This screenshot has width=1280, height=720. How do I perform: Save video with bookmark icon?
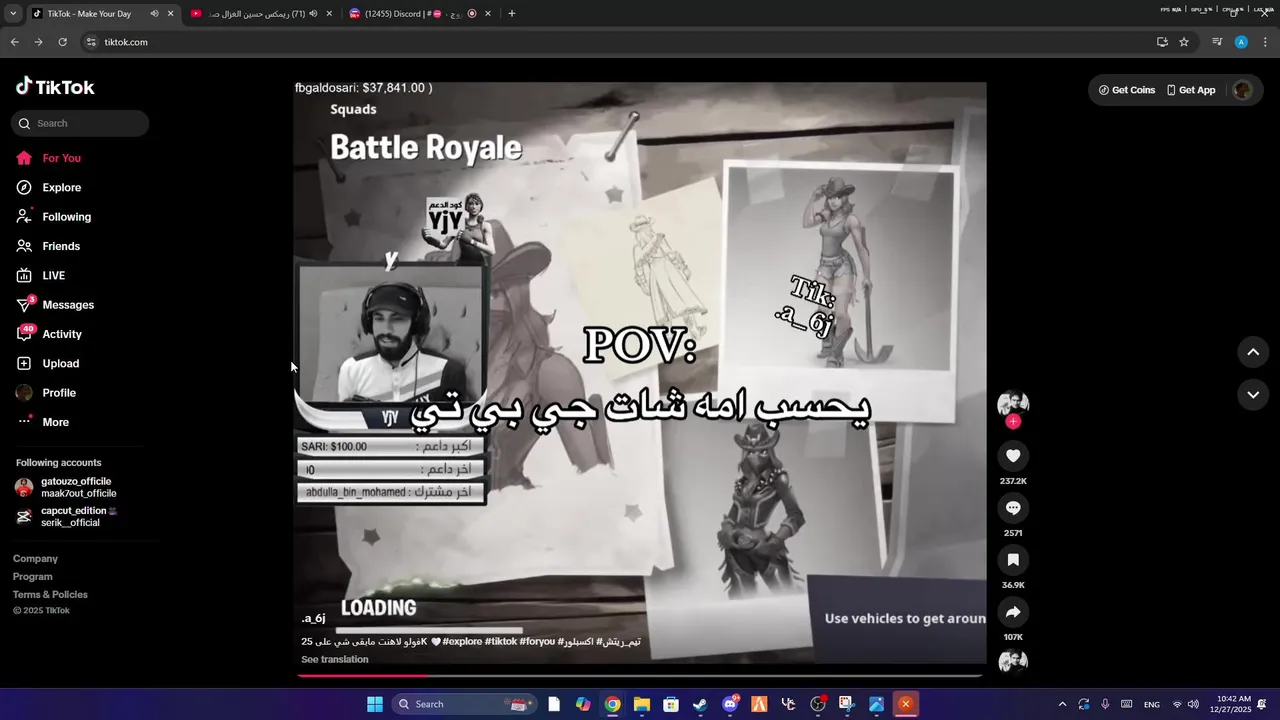(1013, 560)
